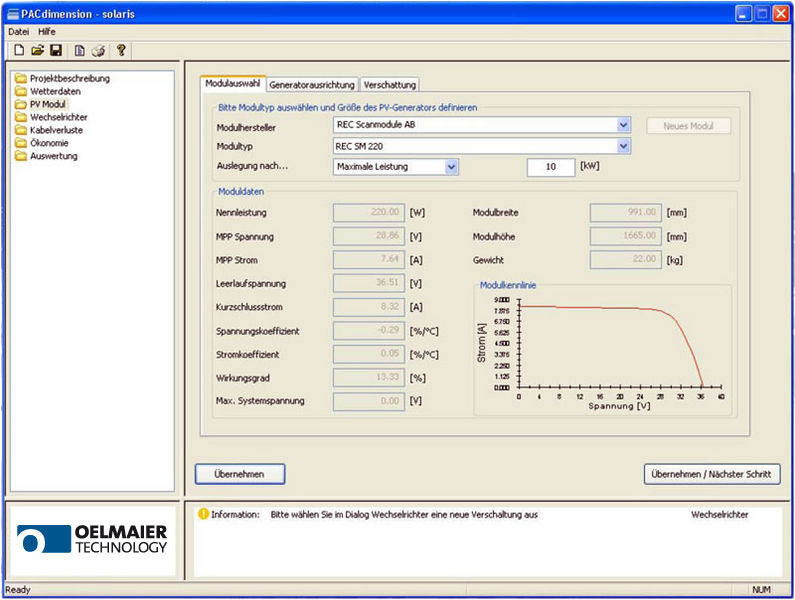Screen dimensions: 795x600
Task: Click the Wirkungsgrad value field
Action: pyautogui.click(x=369, y=378)
